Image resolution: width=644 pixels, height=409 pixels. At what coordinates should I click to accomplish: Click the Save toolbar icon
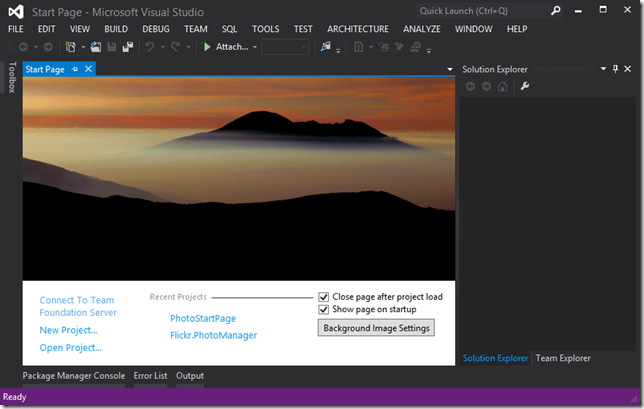pos(112,47)
